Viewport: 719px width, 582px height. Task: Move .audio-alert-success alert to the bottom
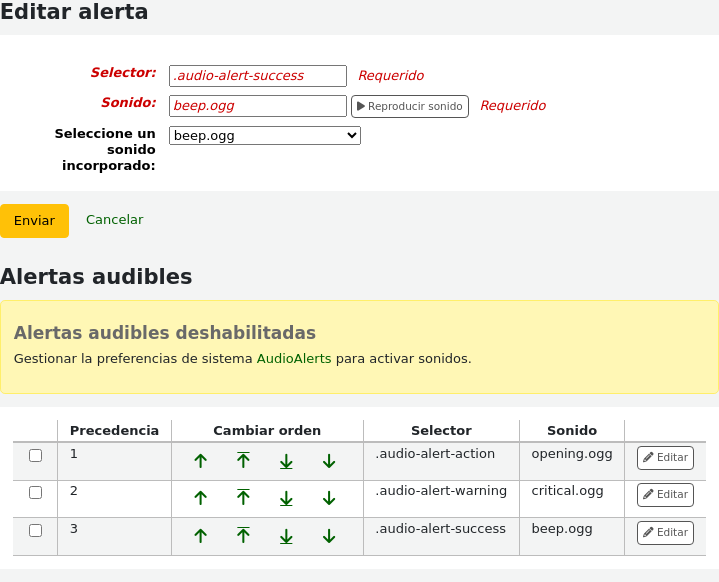(x=286, y=536)
